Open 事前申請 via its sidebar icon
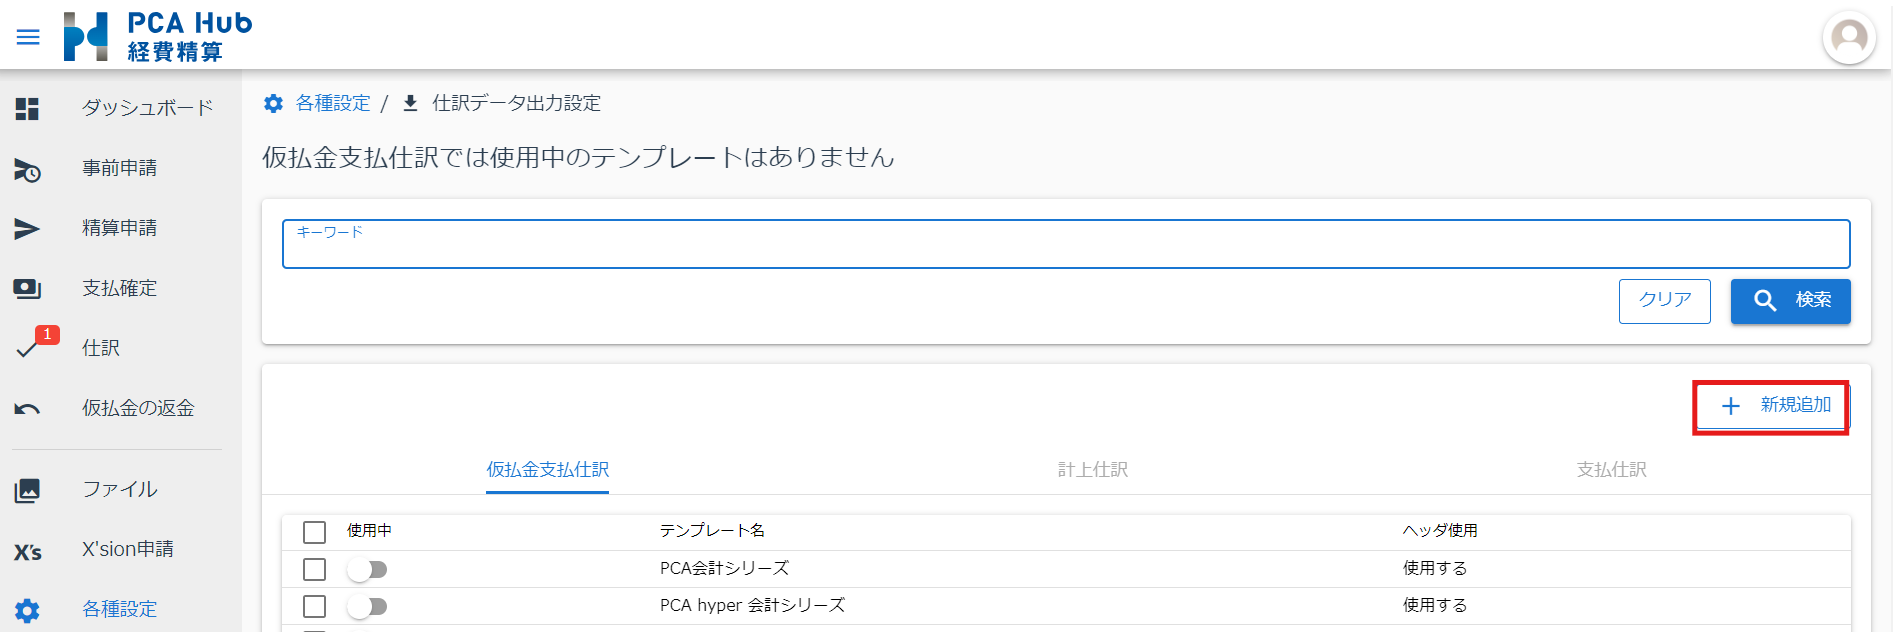The height and width of the screenshot is (632, 1893). pyautogui.click(x=27, y=170)
